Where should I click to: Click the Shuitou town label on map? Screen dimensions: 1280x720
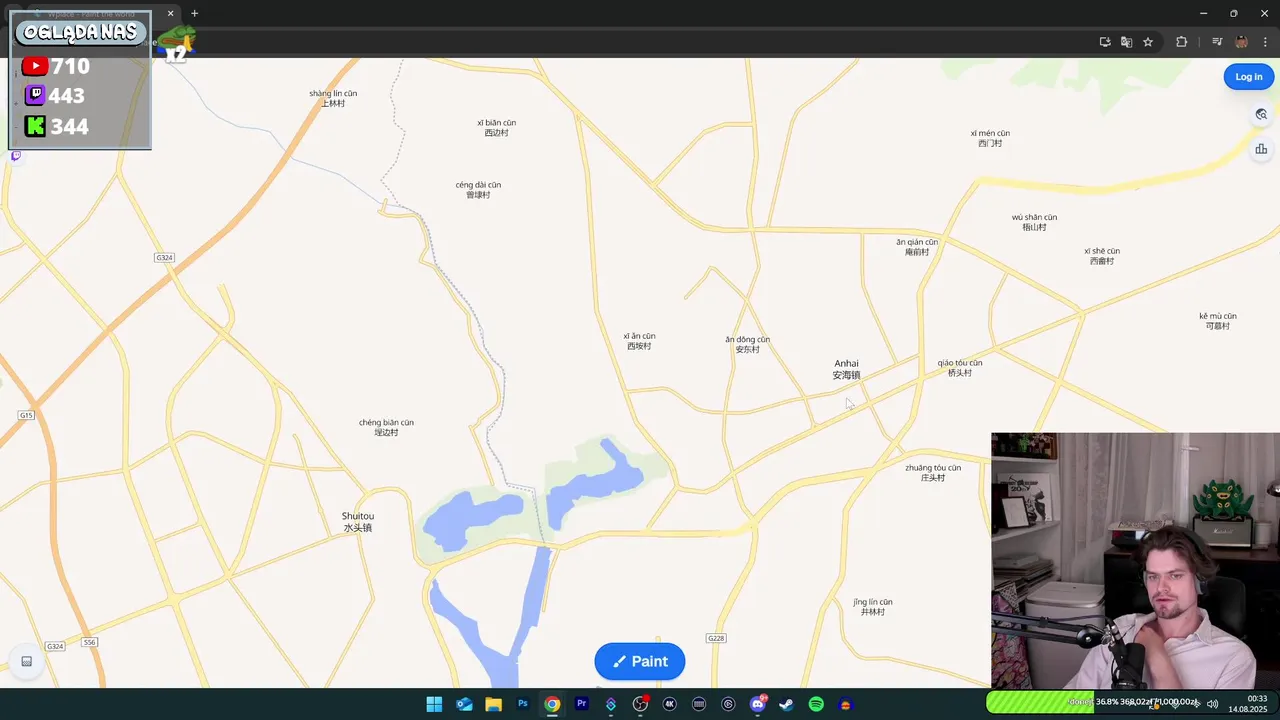(358, 522)
